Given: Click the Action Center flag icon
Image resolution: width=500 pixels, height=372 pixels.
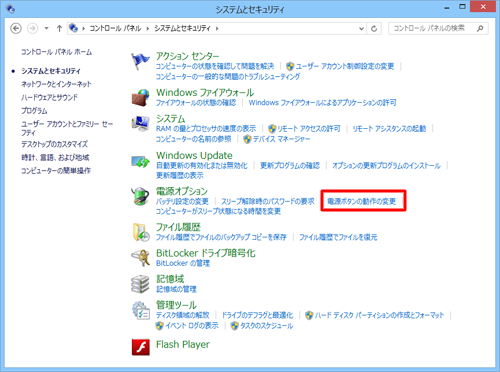Looking at the screenshot, I should 140,61.
